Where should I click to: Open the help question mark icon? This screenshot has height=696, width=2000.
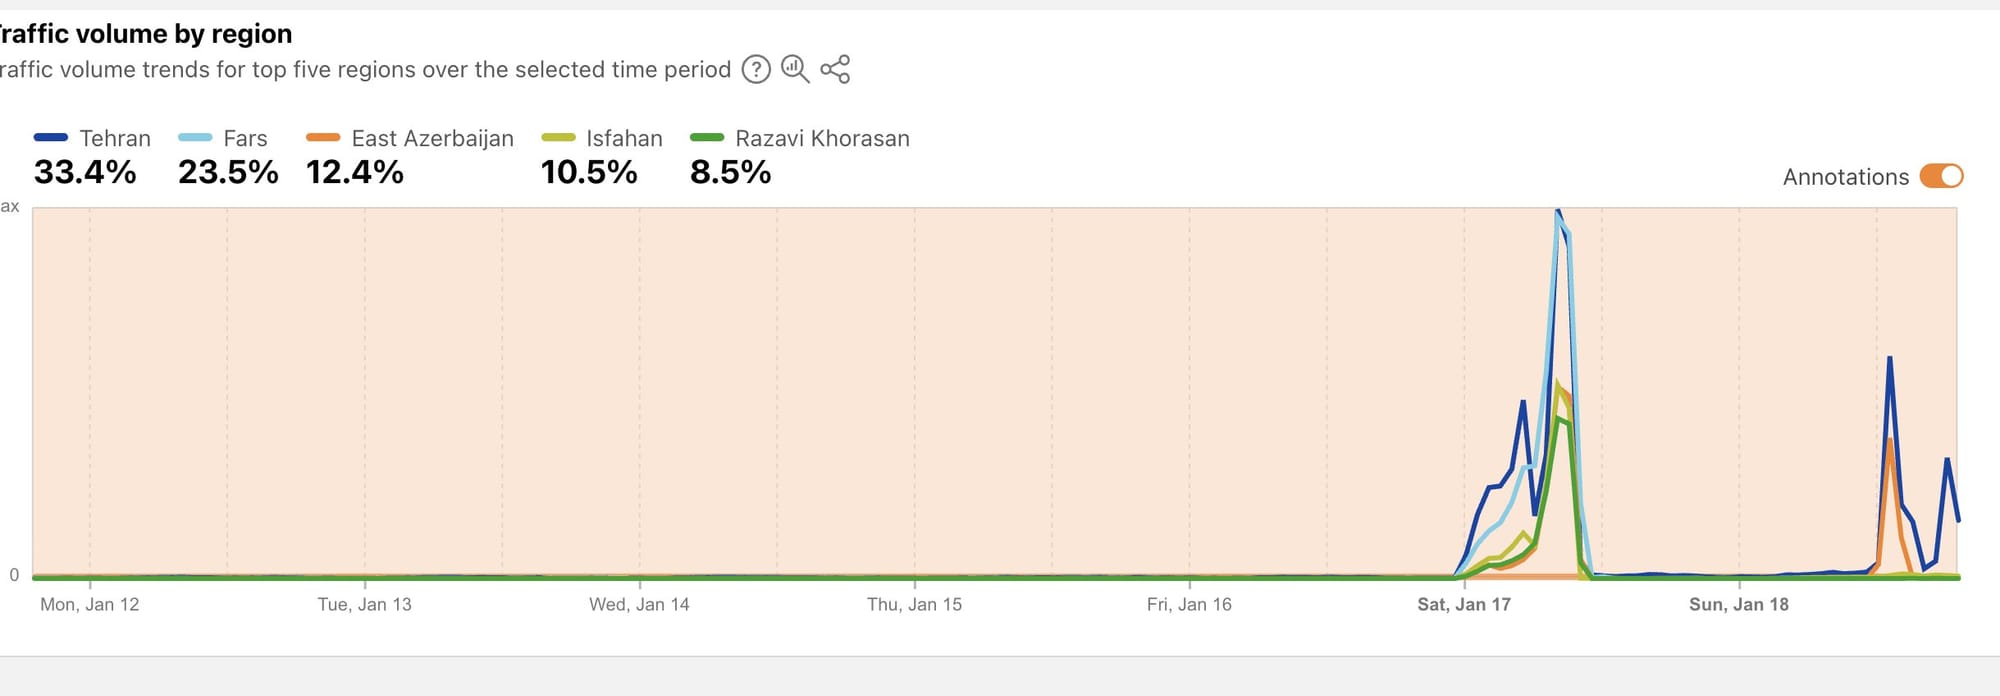[756, 69]
